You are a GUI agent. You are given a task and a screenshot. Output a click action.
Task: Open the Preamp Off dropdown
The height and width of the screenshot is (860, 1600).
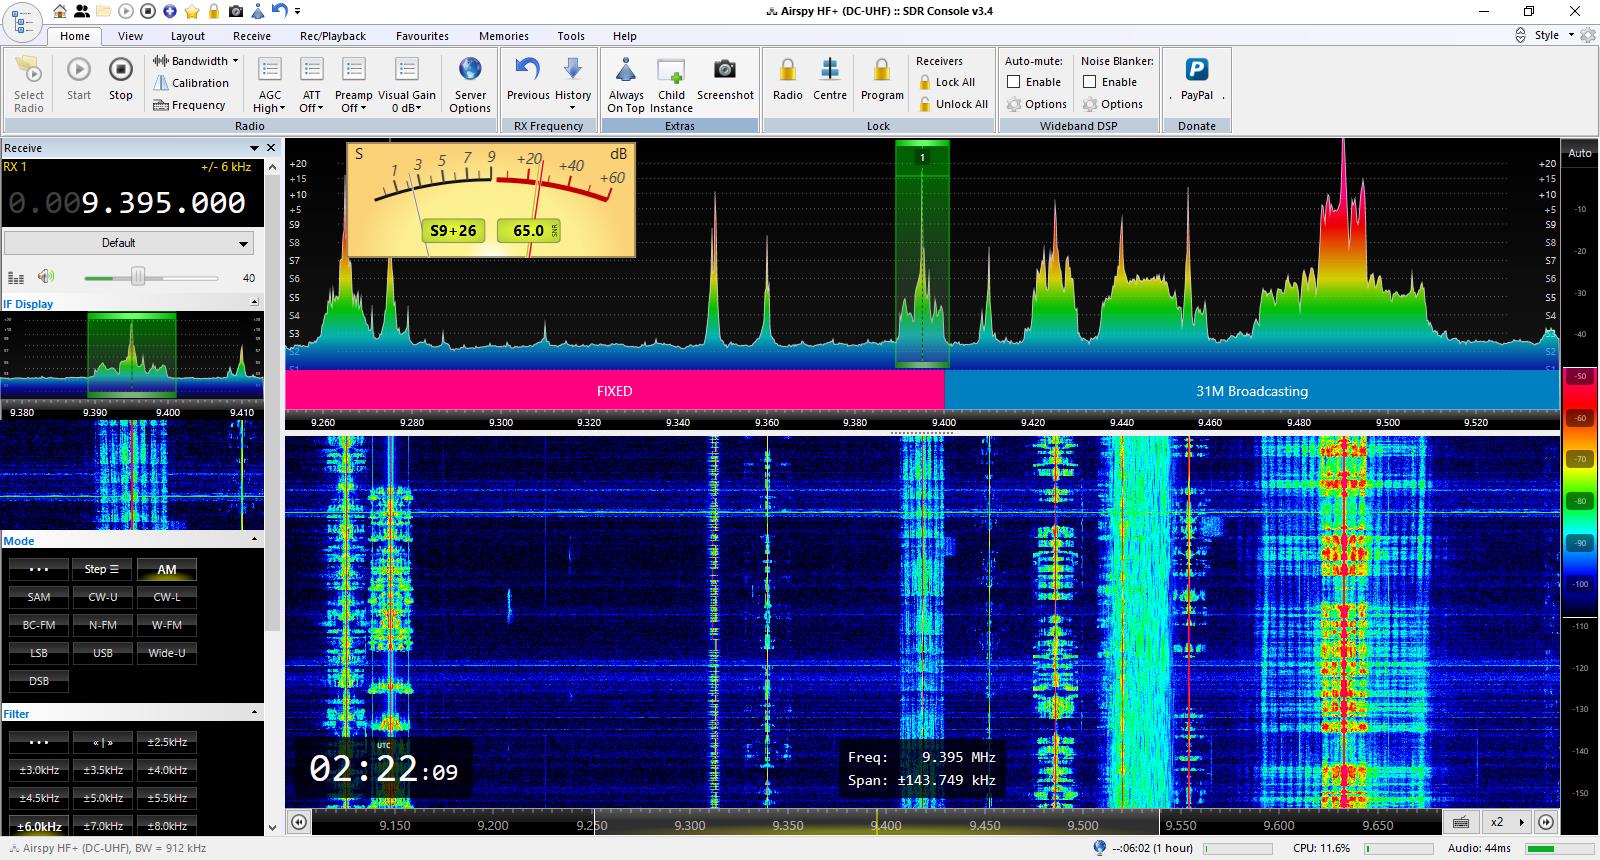pos(353,84)
